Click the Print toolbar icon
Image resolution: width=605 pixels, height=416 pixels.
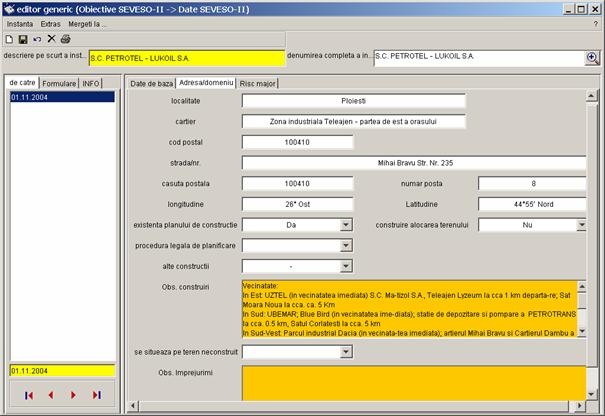coord(65,38)
